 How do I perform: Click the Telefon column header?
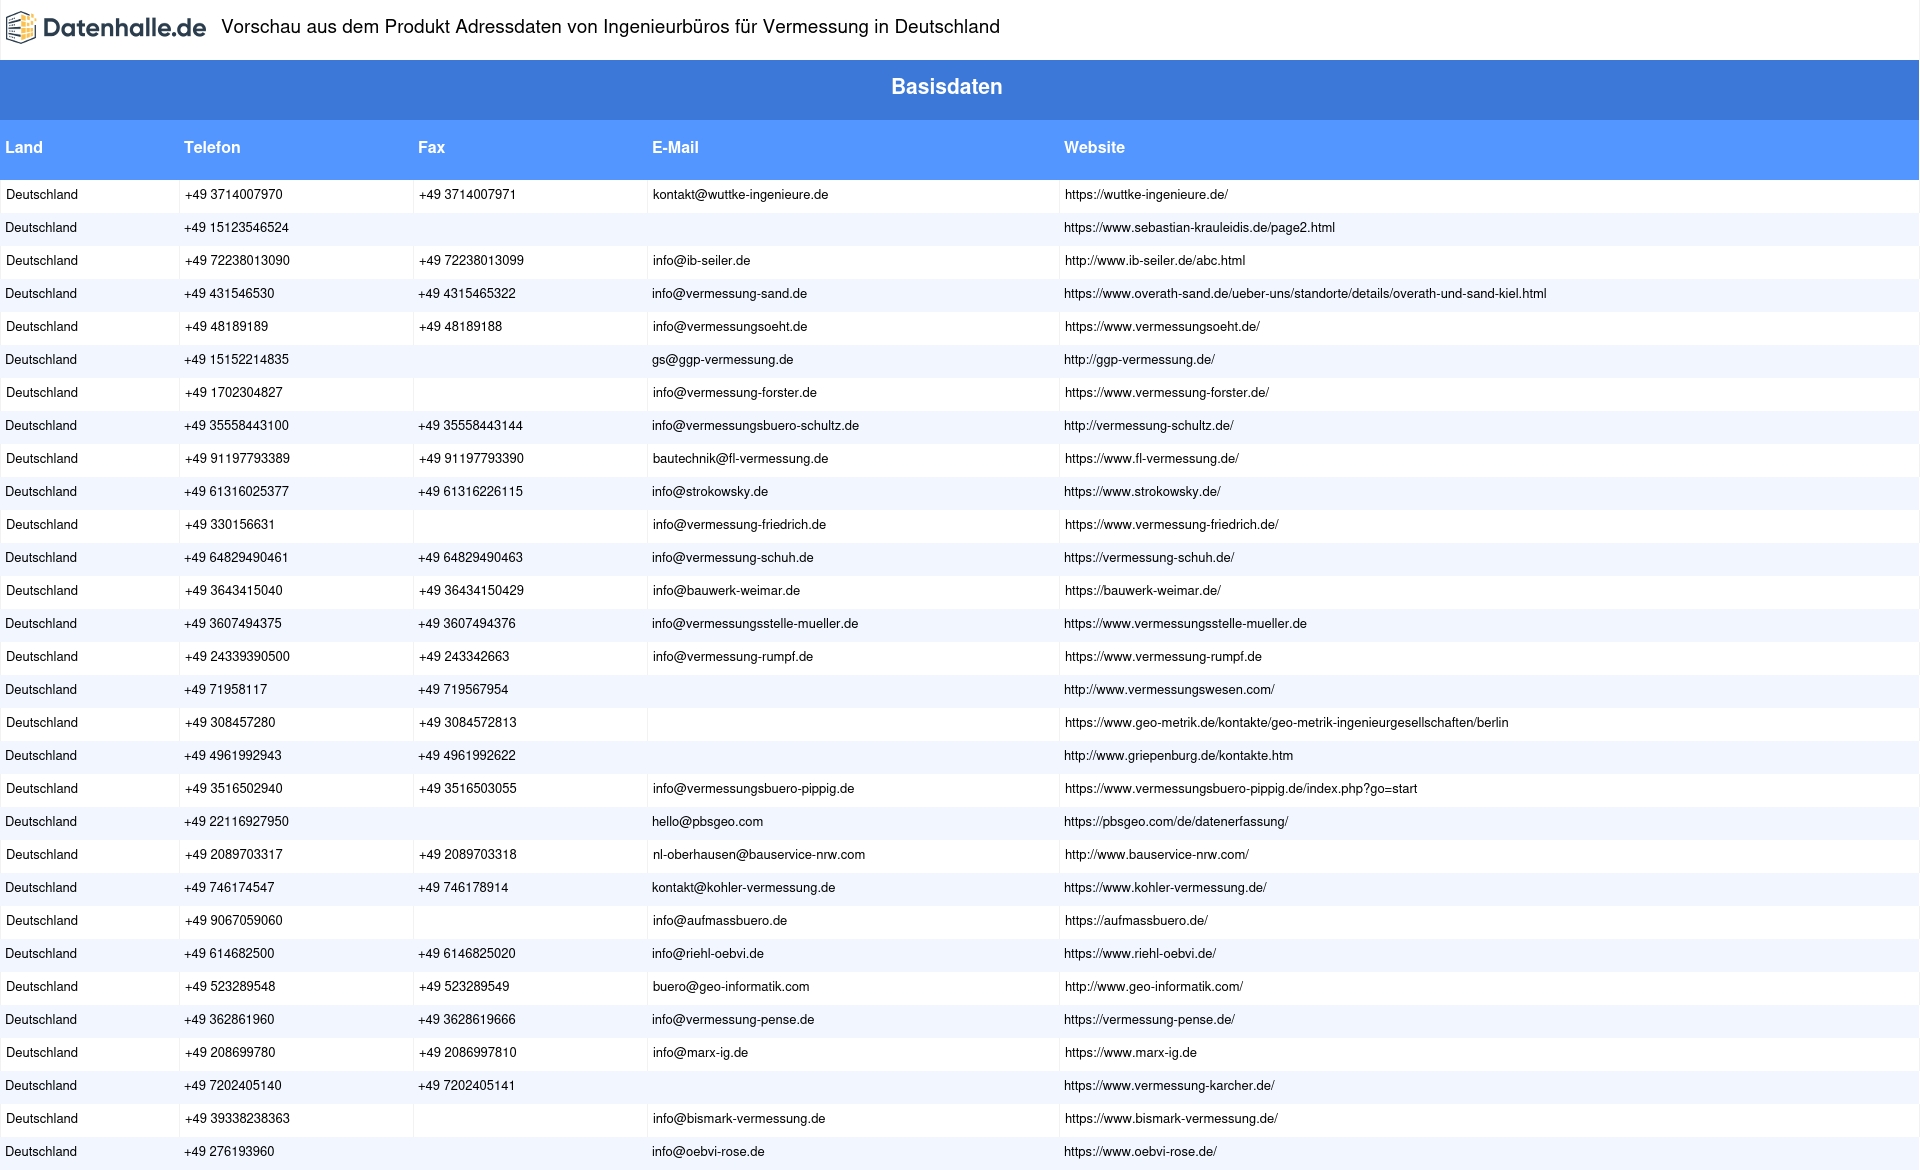(212, 147)
